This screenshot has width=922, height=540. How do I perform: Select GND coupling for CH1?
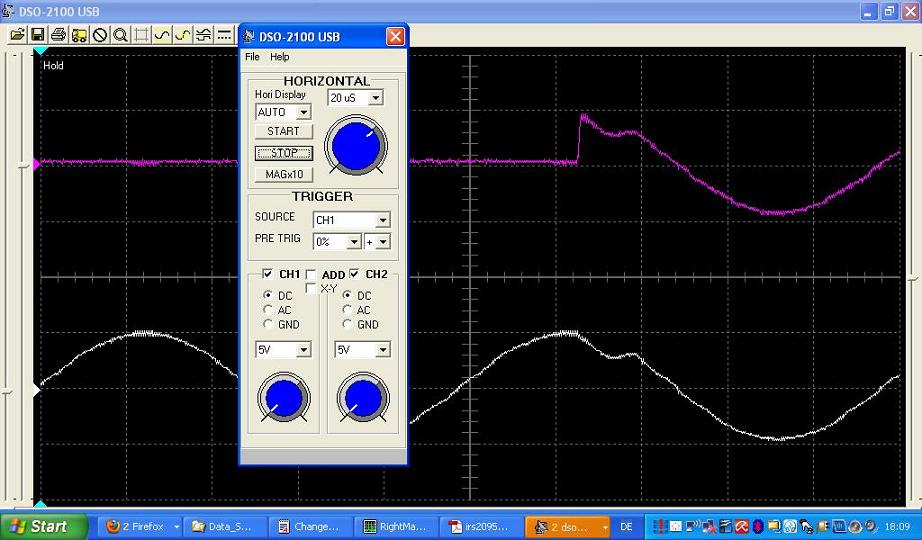click(x=268, y=324)
